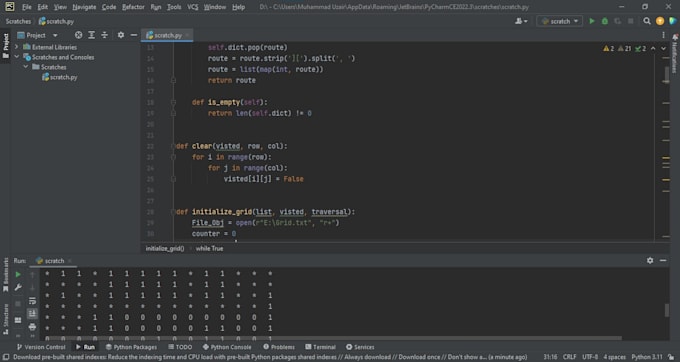Click the Run console vertical scrollbar
Viewport: 680px width, 362px height.
pos(667,310)
